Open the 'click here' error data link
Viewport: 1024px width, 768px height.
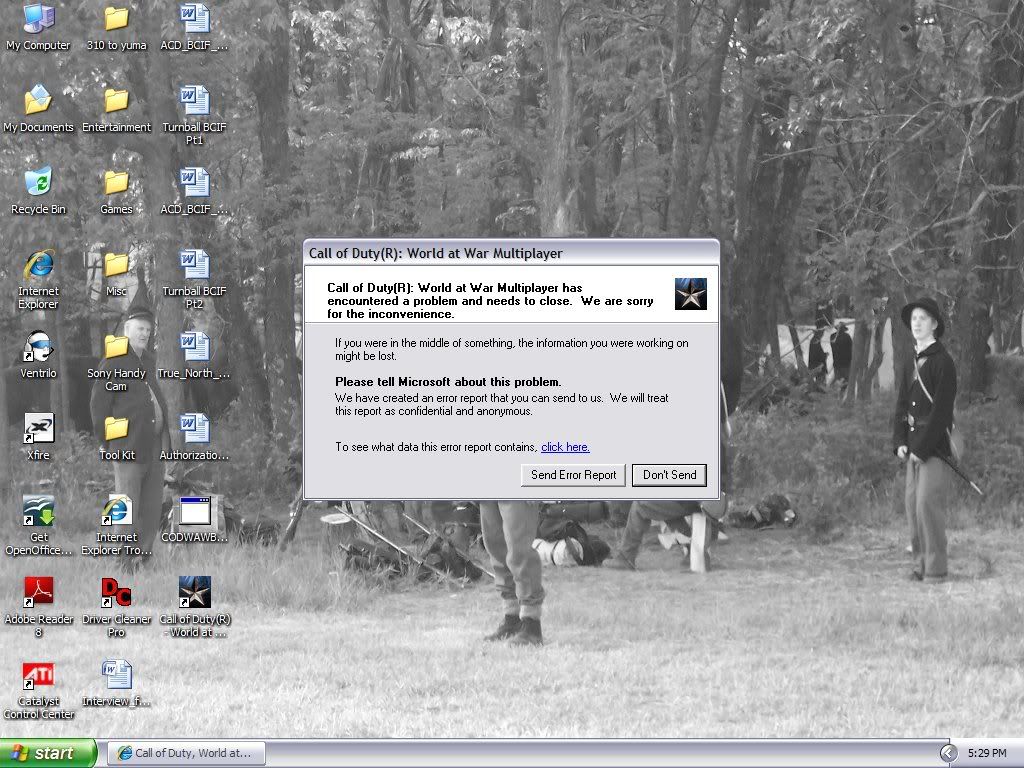click(566, 447)
